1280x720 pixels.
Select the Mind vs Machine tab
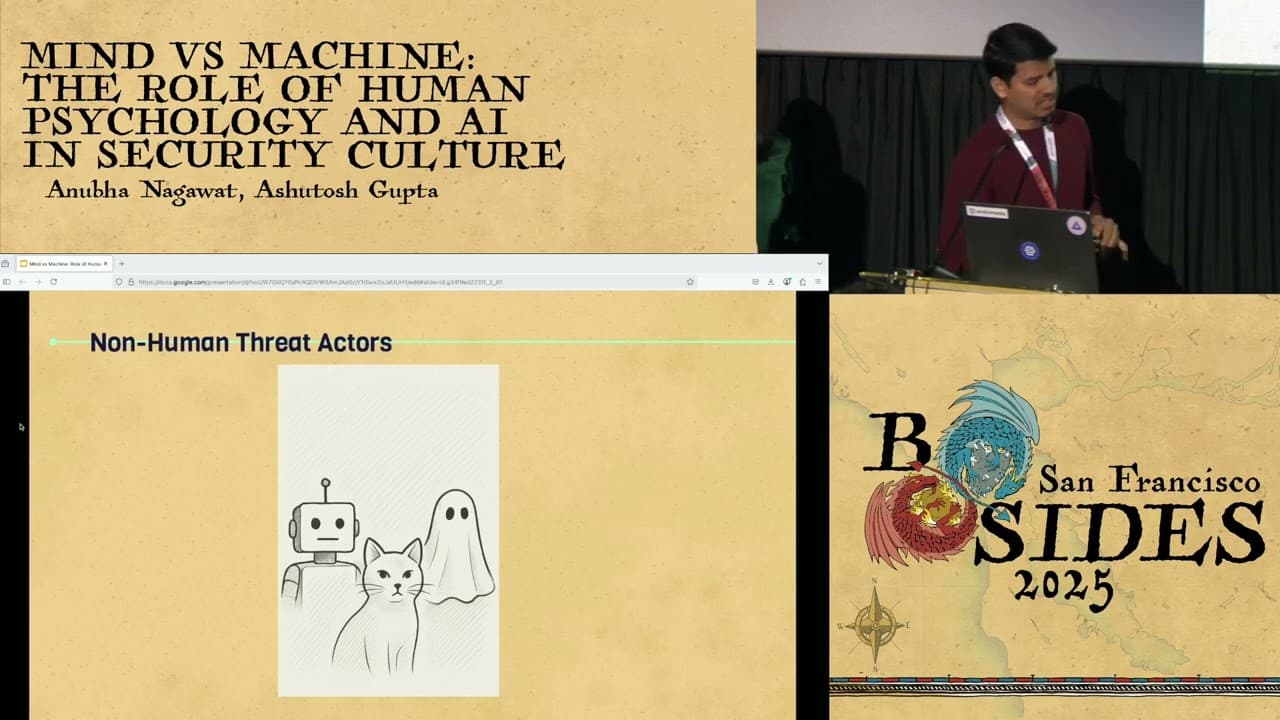point(60,263)
